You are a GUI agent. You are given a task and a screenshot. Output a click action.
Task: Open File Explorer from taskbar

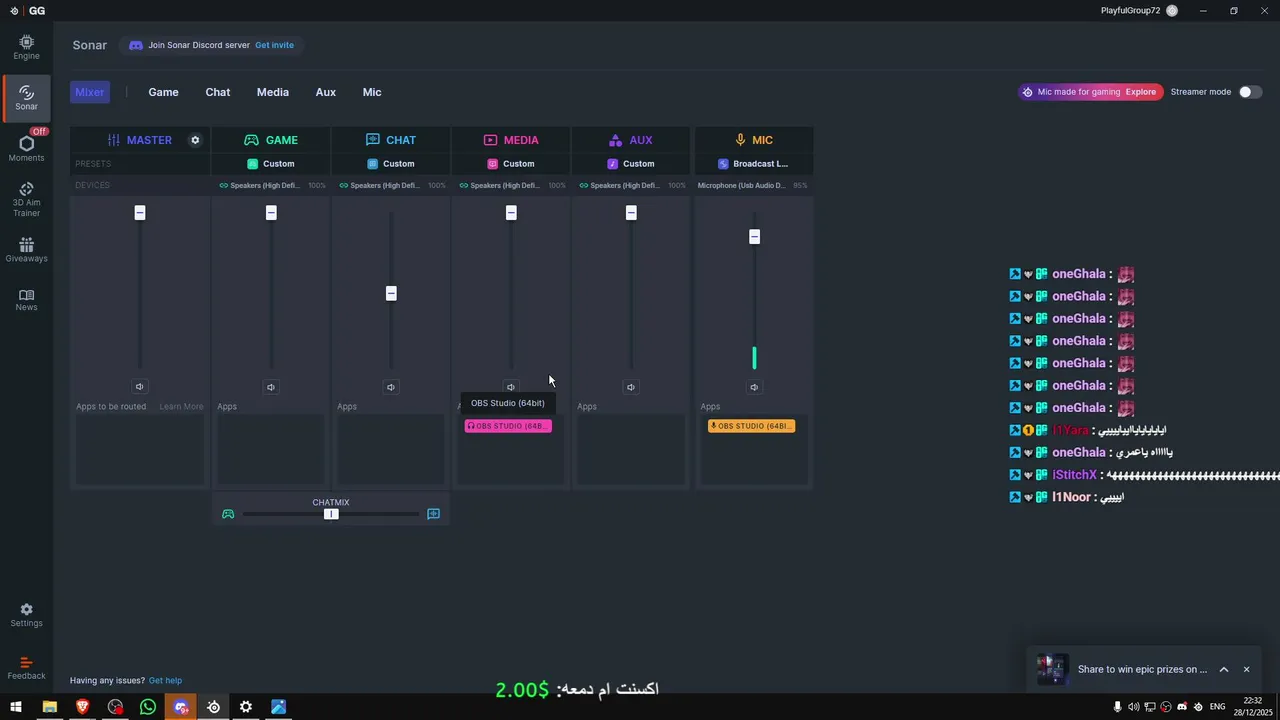point(49,707)
